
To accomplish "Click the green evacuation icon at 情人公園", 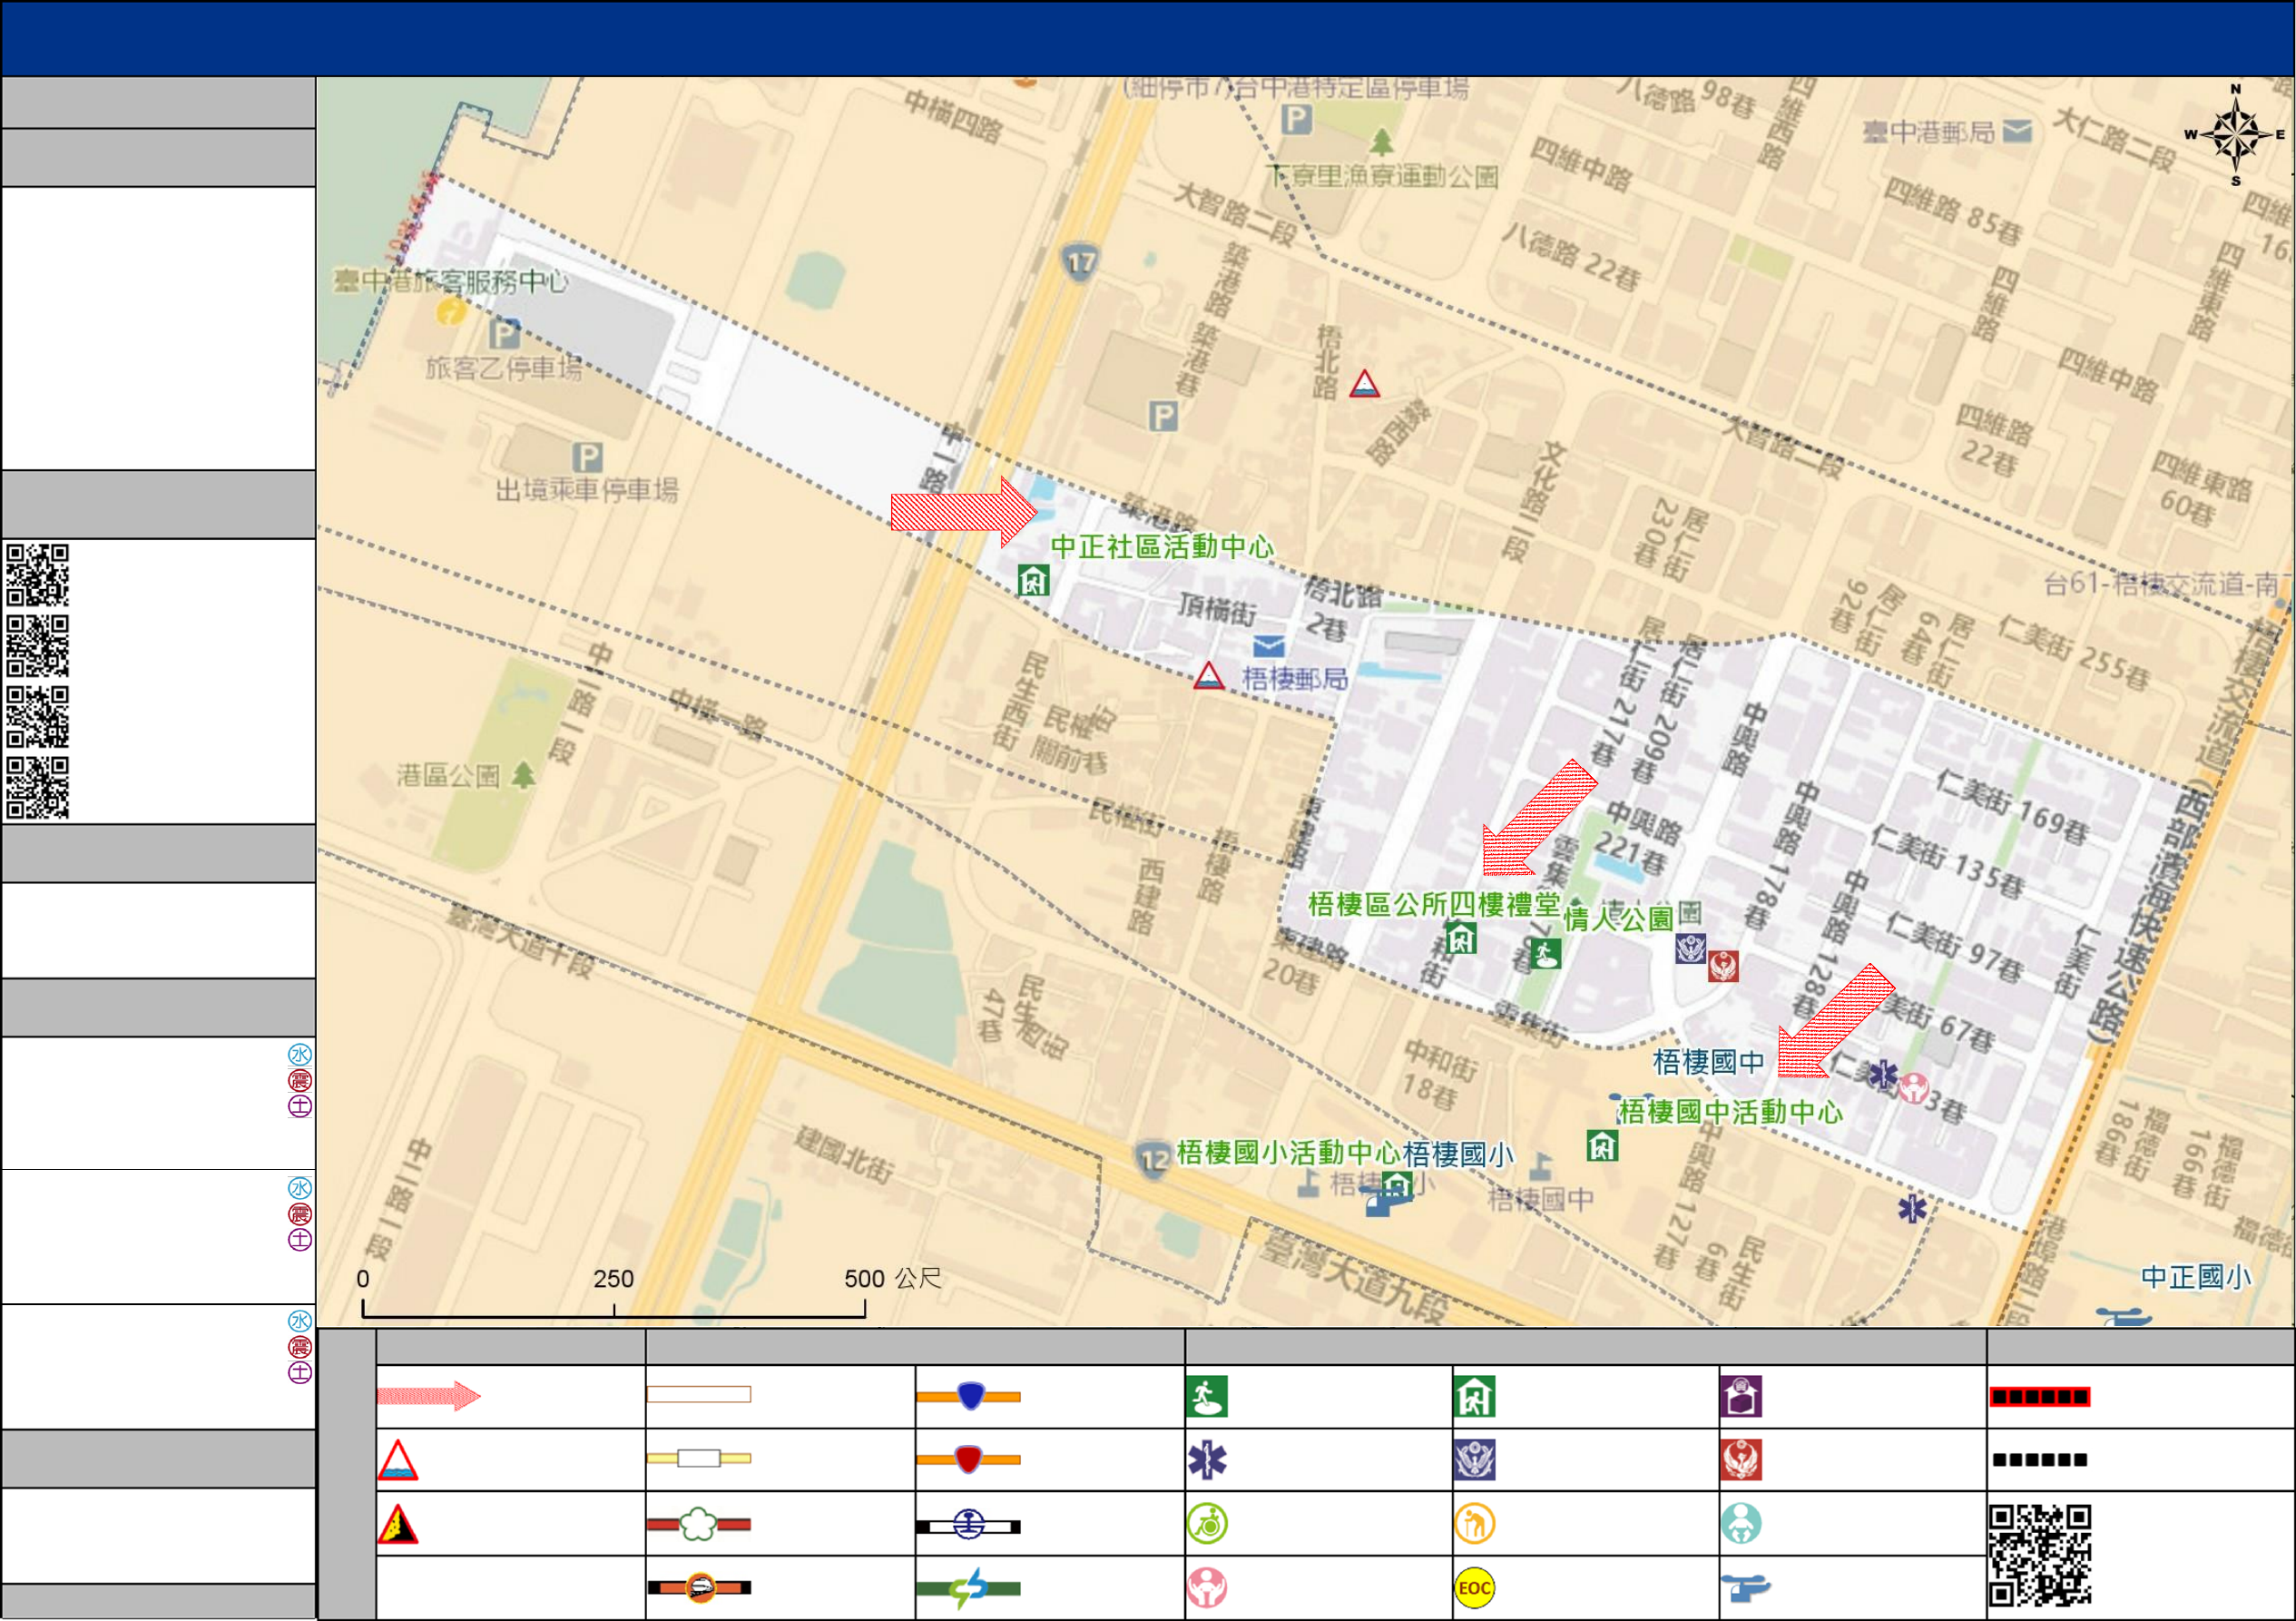I will point(1545,953).
